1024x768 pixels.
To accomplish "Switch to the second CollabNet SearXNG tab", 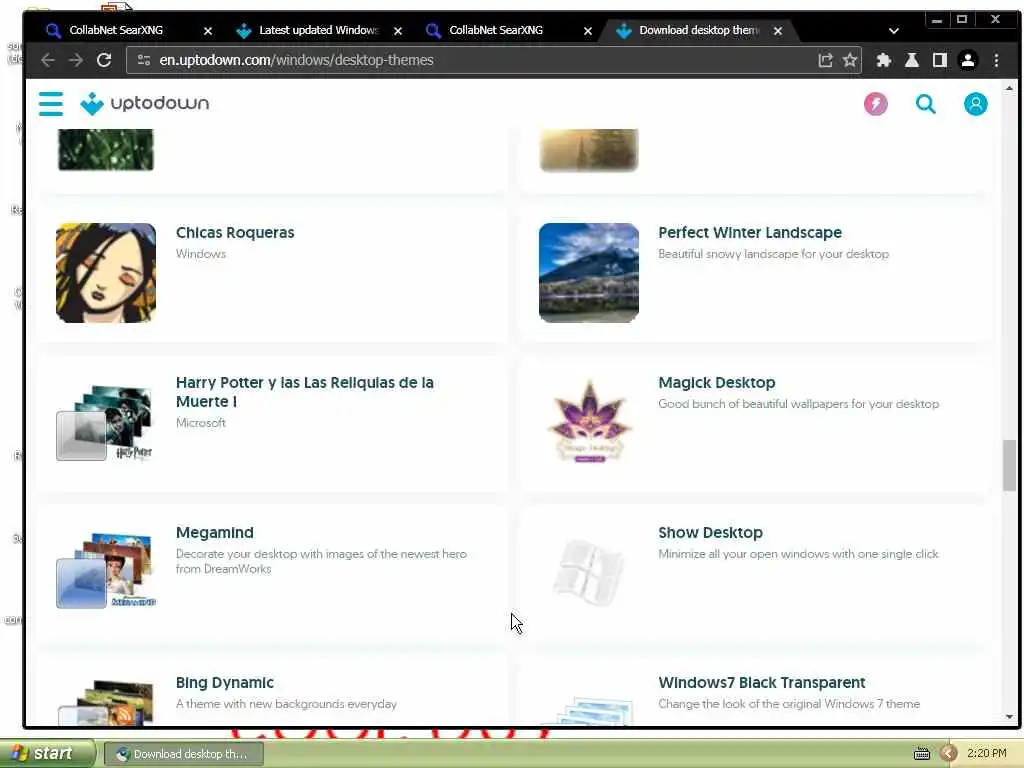I will [496, 30].
